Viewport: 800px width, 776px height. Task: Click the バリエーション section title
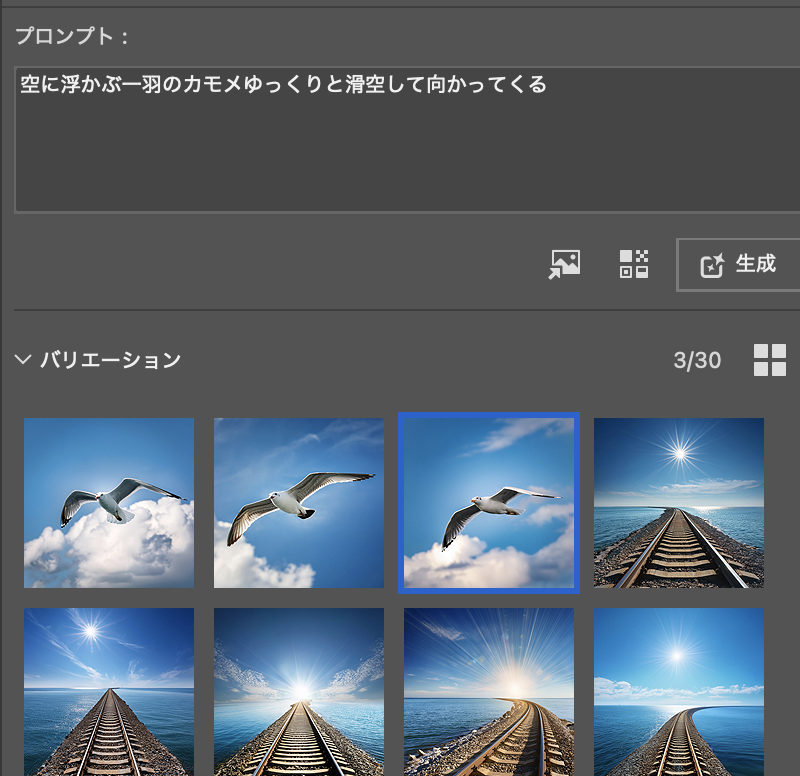(110, 360)
